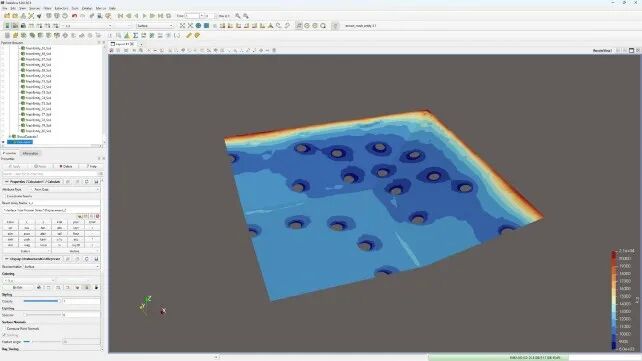The height and width of the screenshot is (361, 642).
Task: Click the Go to first frame icon
Action: pos(120,16)
